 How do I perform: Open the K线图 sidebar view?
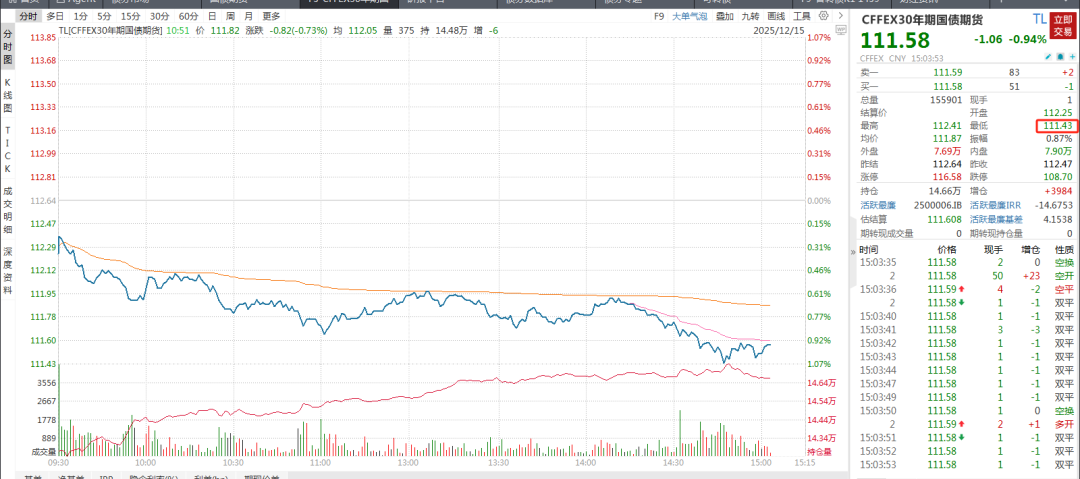tap(7, 95)
